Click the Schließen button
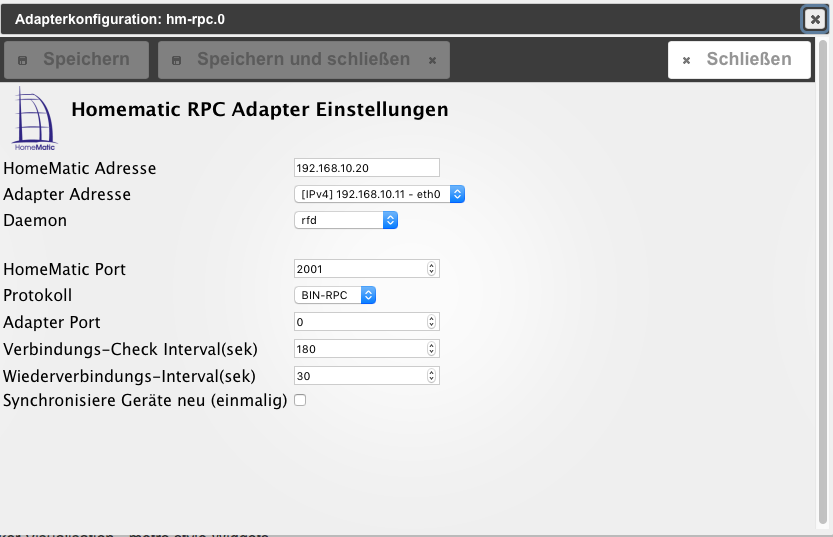 pos(738,60)
